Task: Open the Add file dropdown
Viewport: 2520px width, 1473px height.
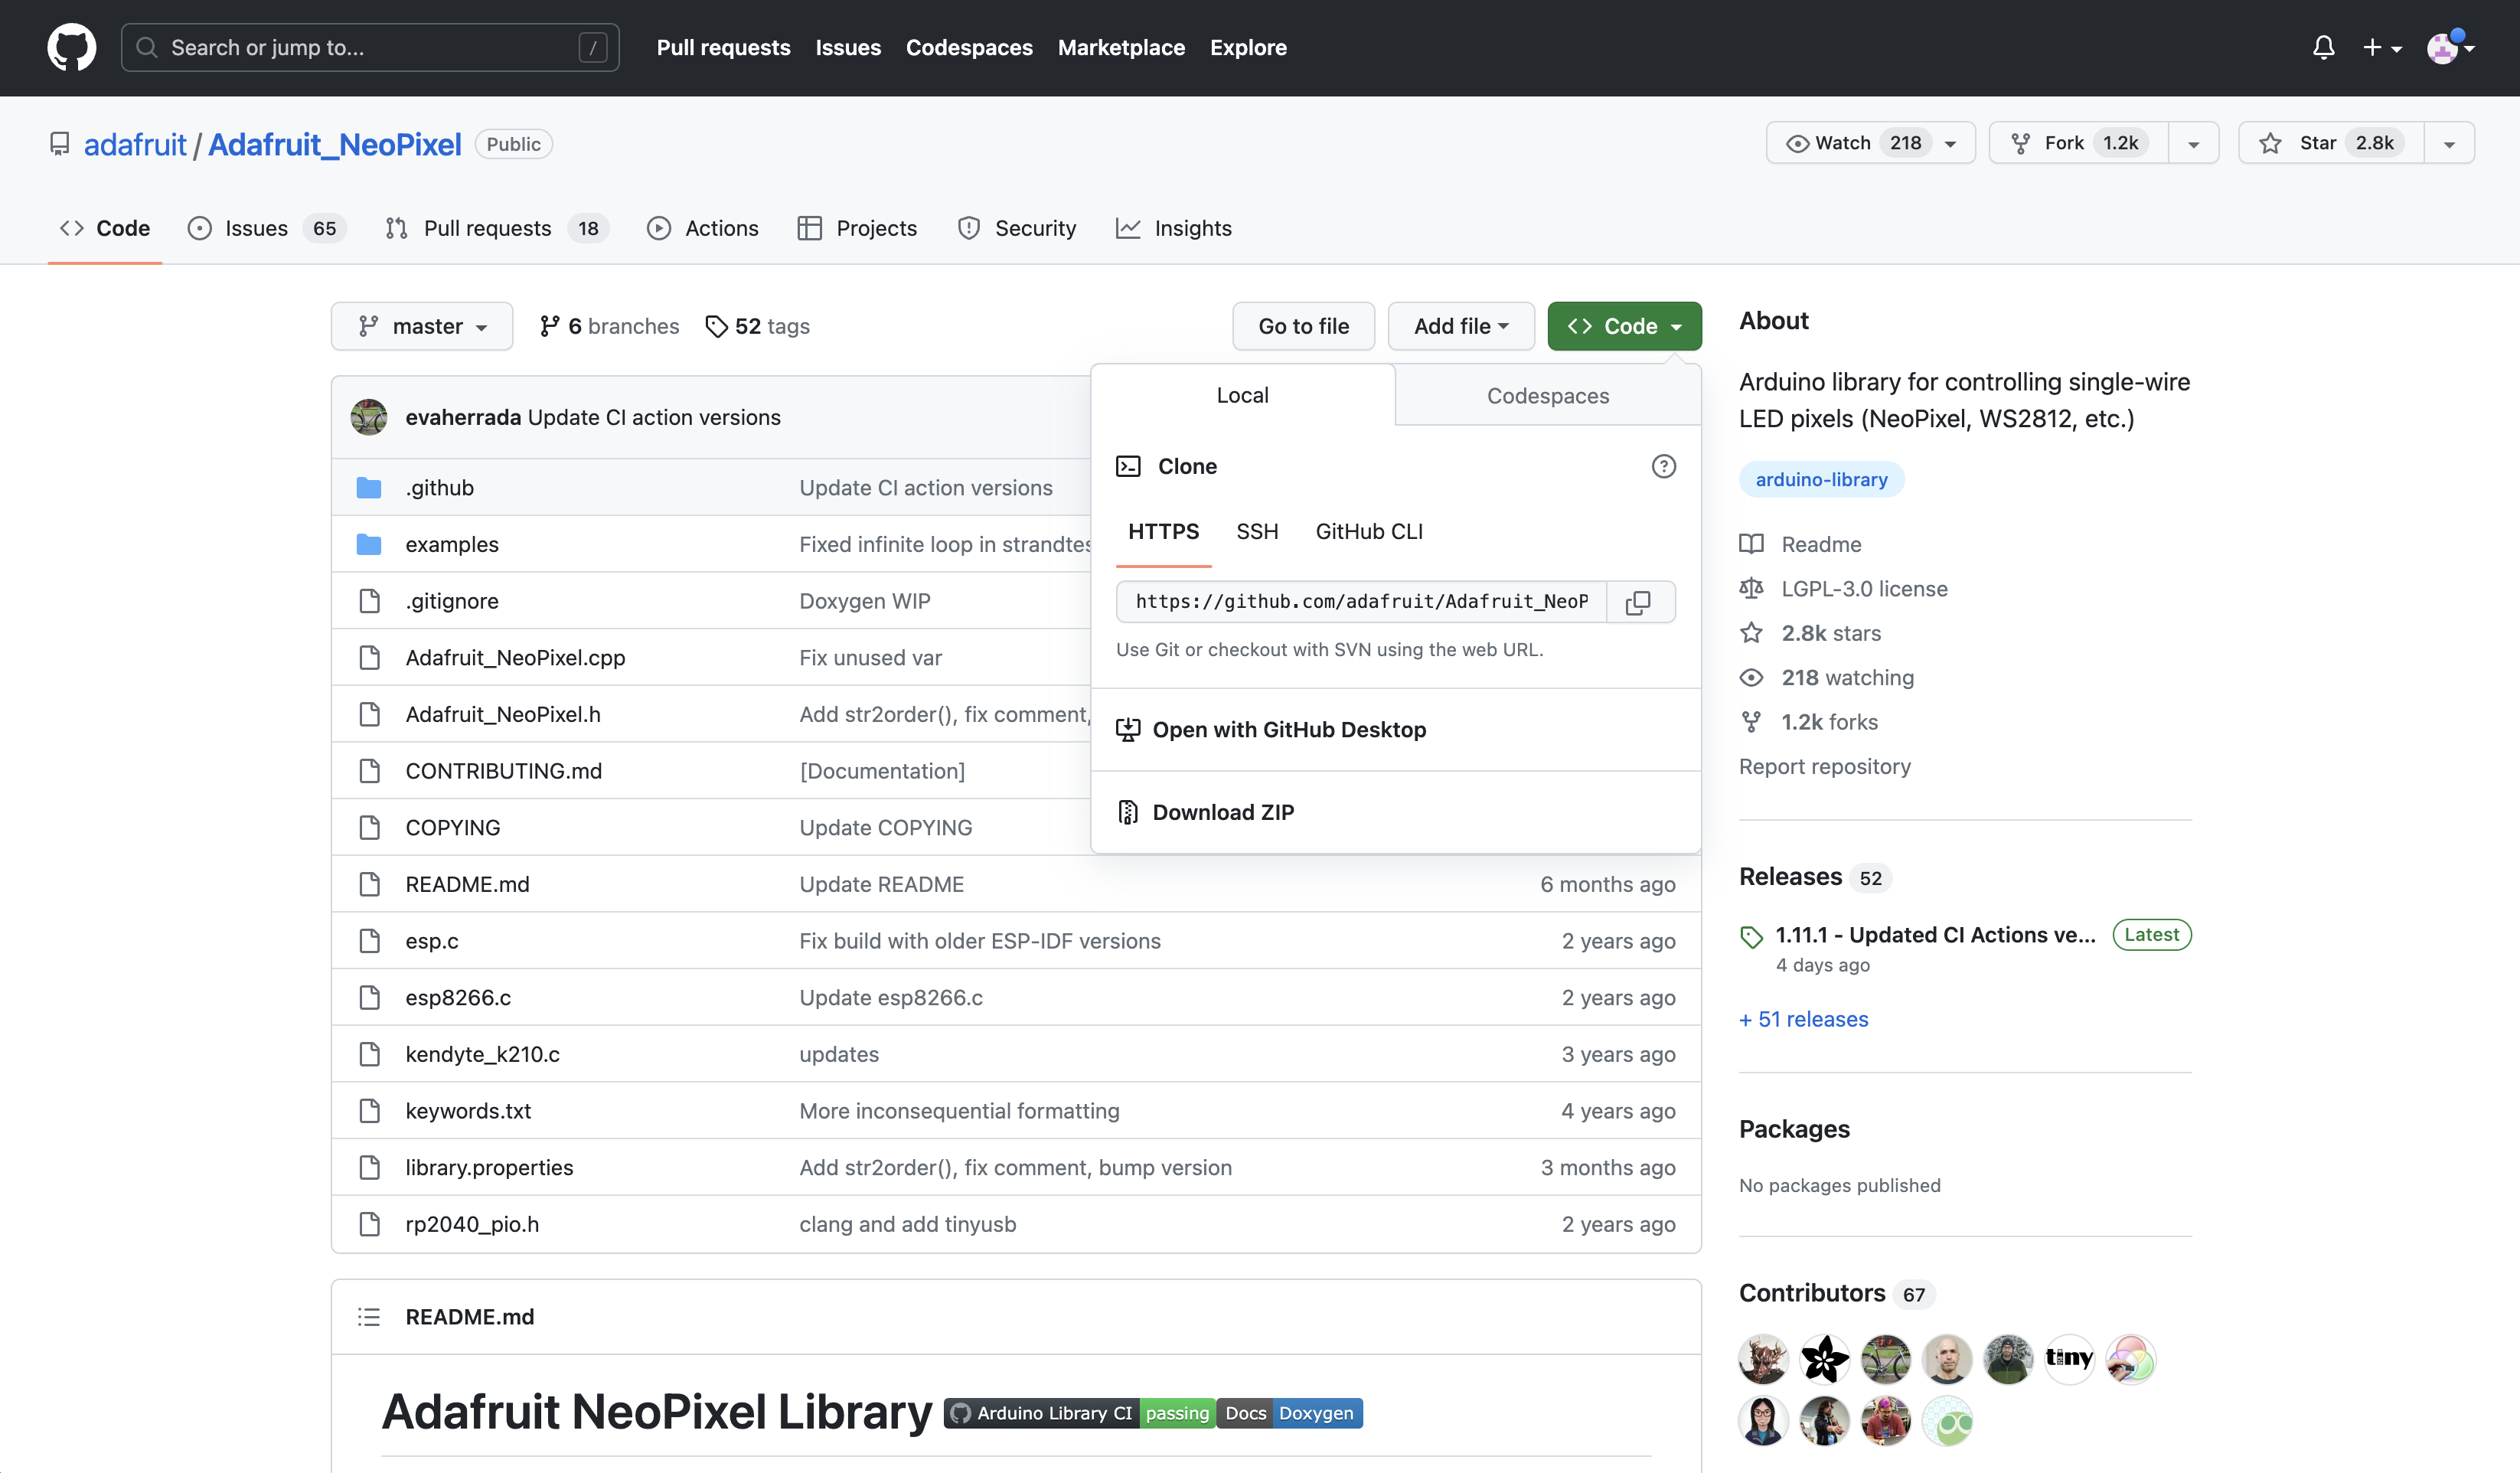Action: pyautogui.click(x=1461, y=326)
